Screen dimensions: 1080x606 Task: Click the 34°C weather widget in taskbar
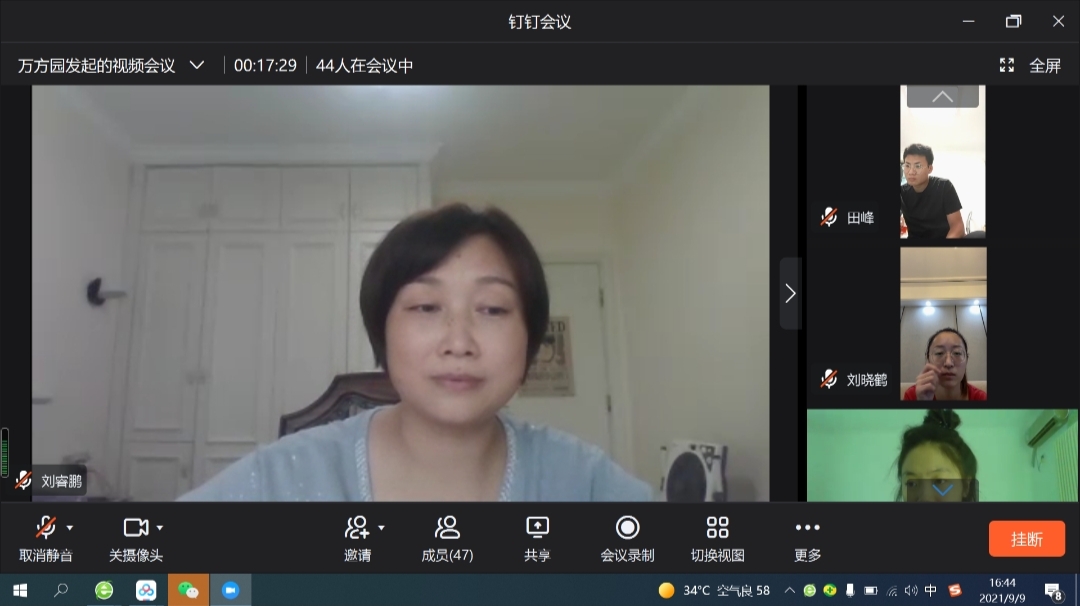[x=714, y=590]
